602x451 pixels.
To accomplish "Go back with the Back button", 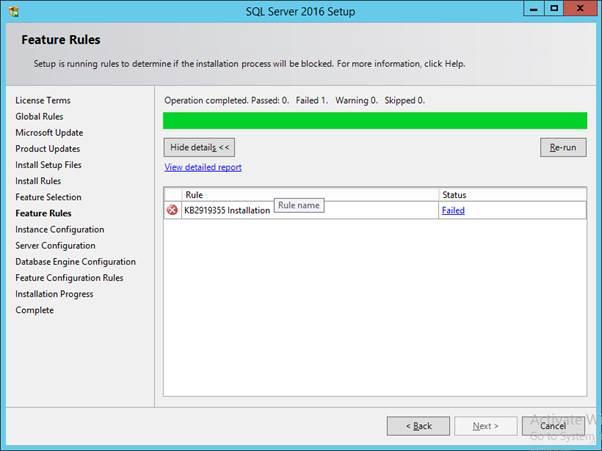I will click(418, 426).
